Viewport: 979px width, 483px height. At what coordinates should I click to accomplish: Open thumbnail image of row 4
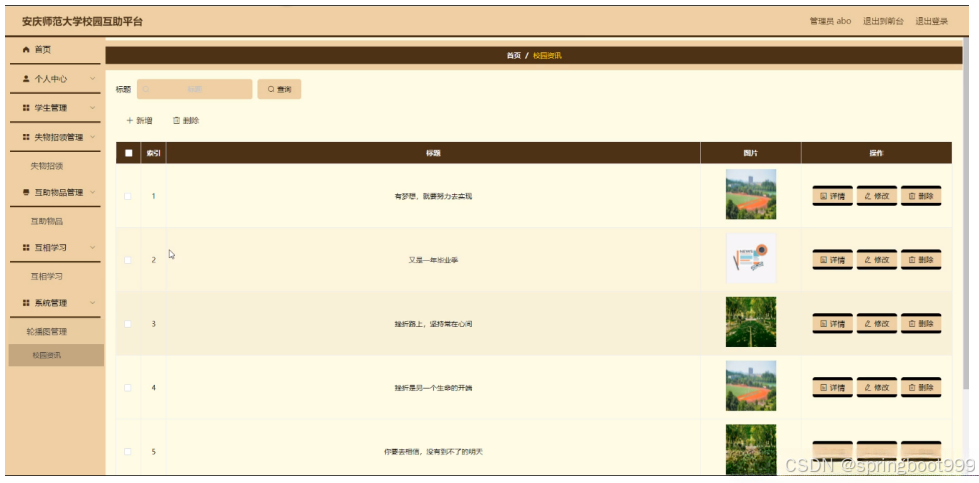pyautogui.click(x=750, y=386)
